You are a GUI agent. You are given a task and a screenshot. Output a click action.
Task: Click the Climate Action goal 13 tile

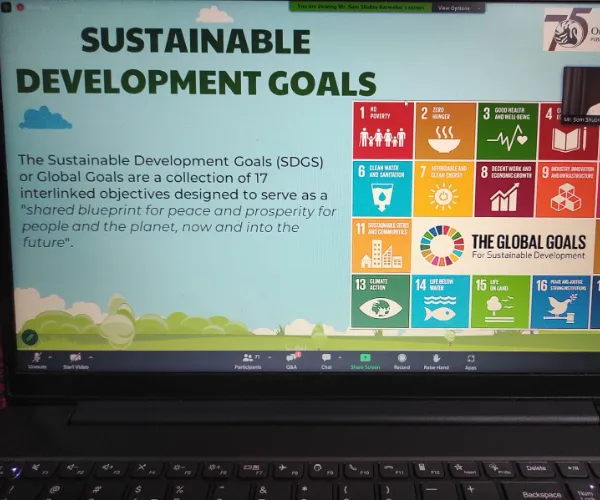coord(380,301)
